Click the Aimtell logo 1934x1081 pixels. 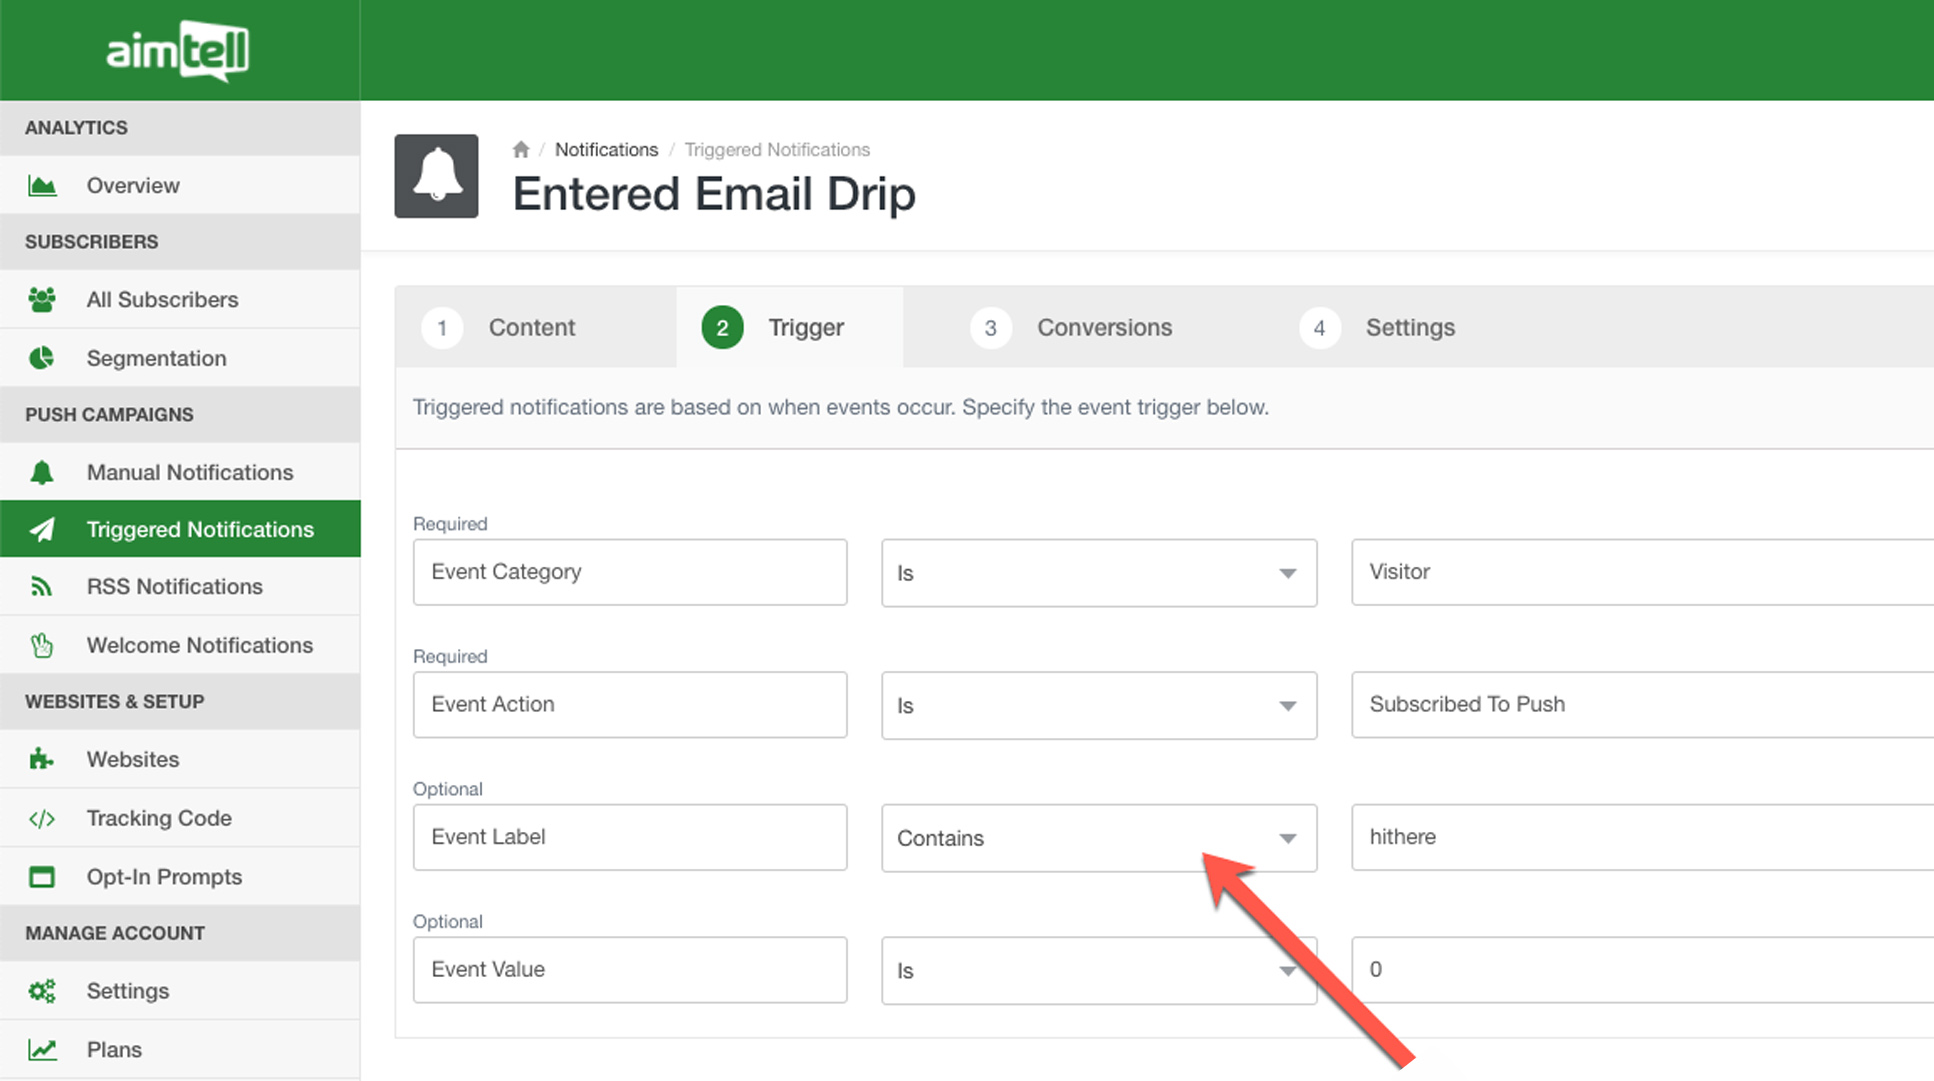178,50
